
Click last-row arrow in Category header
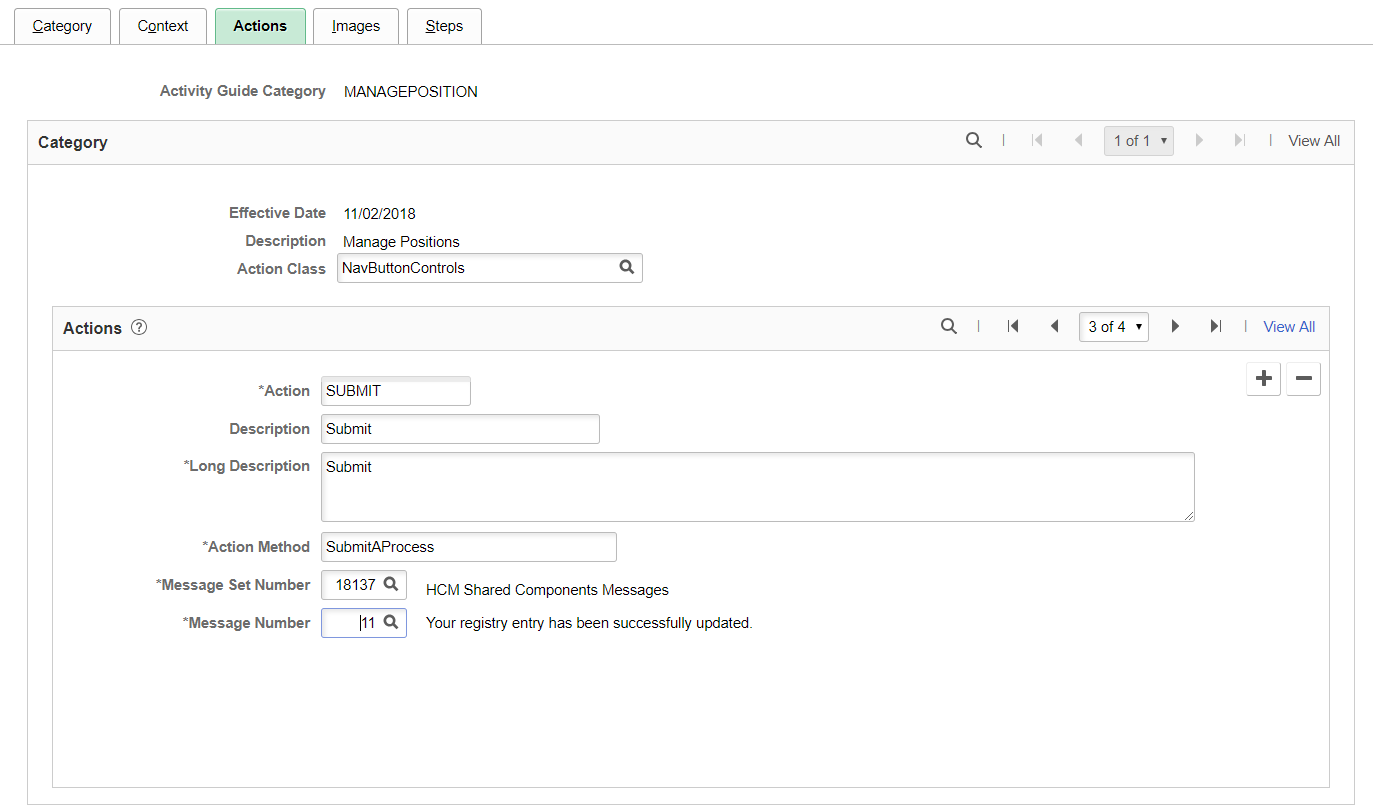click(1239, 141)
